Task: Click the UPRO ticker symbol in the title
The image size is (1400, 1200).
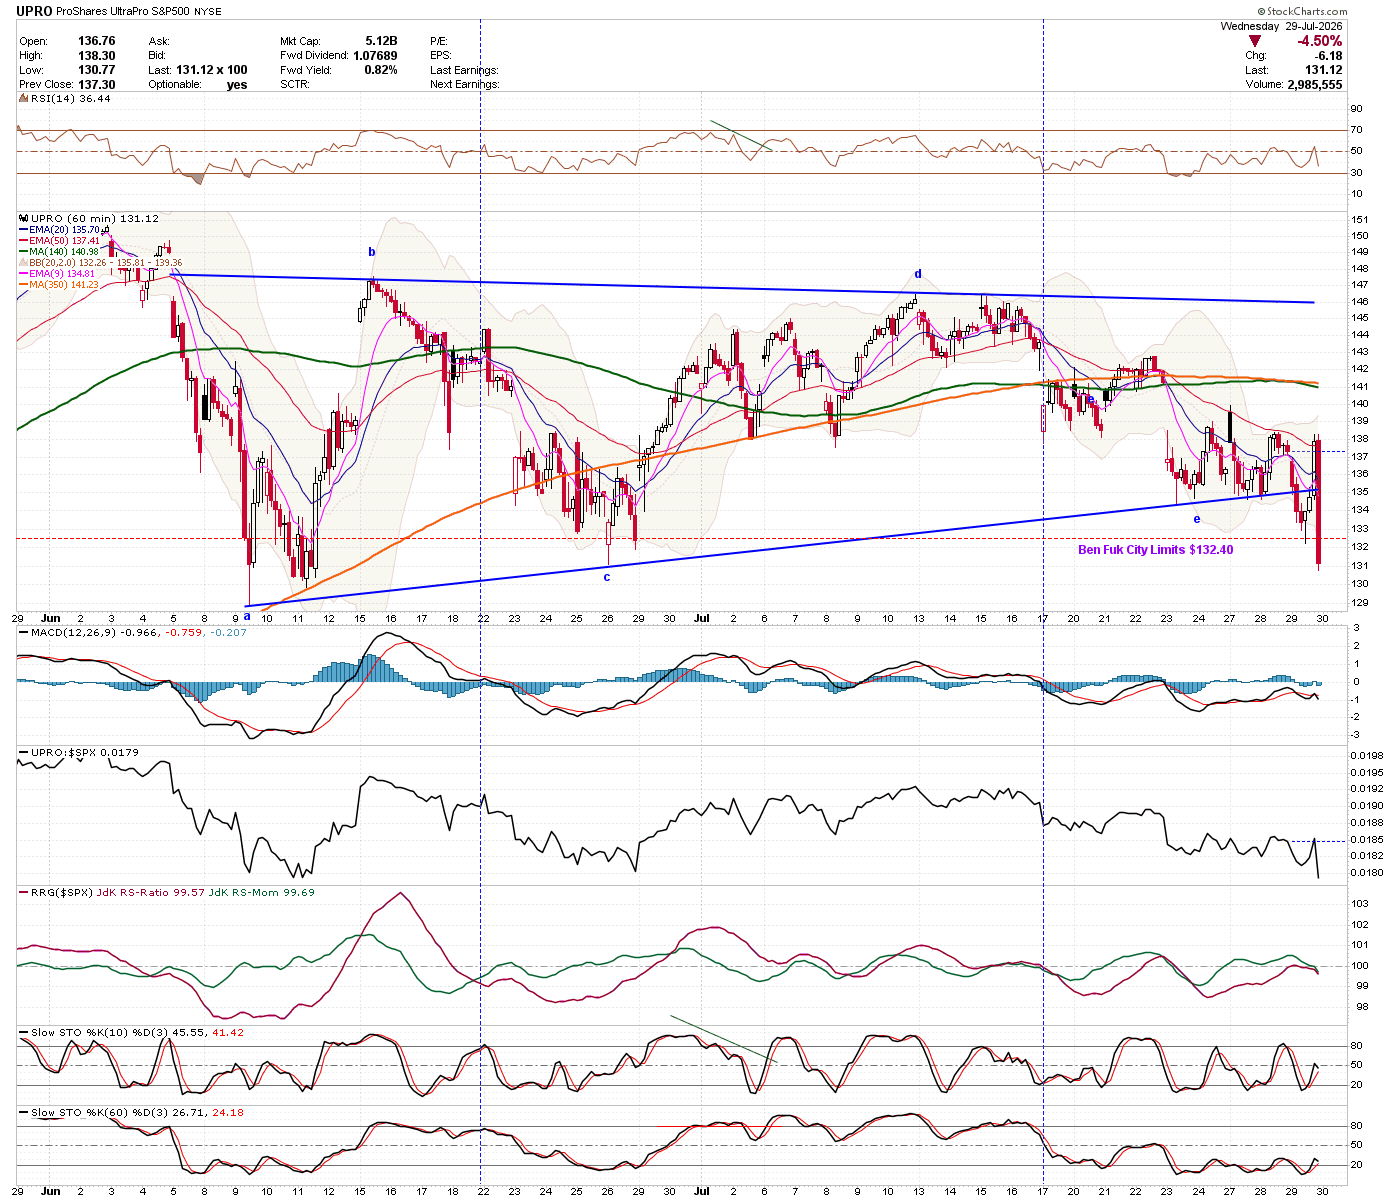Action: 34,11
